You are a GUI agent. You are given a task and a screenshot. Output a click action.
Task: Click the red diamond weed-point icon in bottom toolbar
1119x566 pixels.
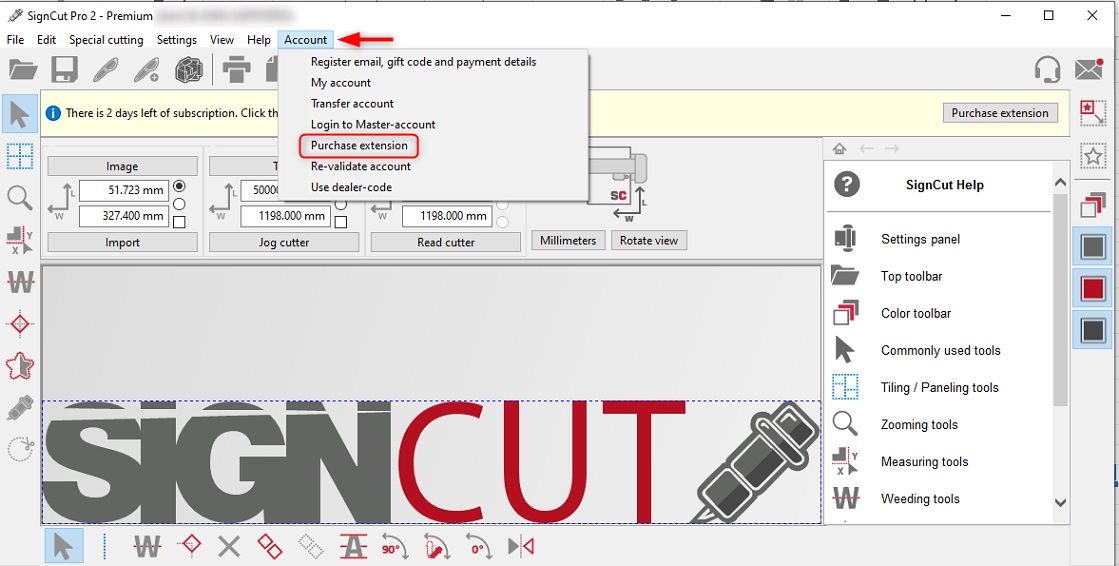[x=188, y=547]
